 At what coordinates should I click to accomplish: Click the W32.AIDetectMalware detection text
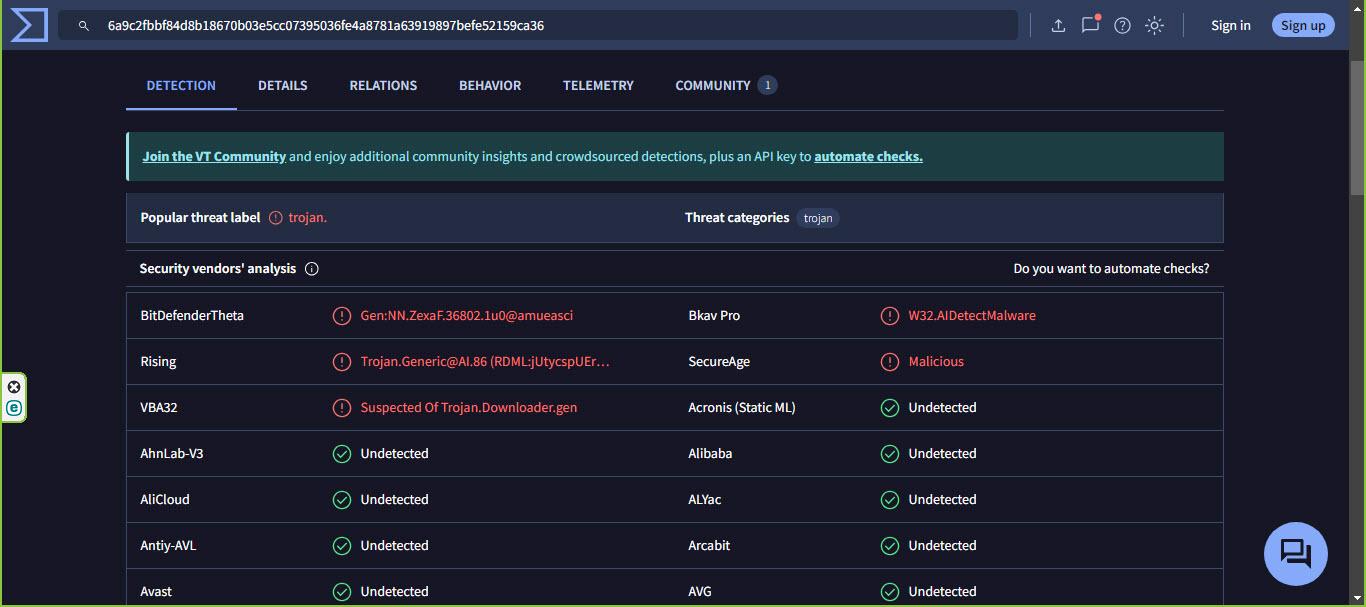click(x=972, y=316)
